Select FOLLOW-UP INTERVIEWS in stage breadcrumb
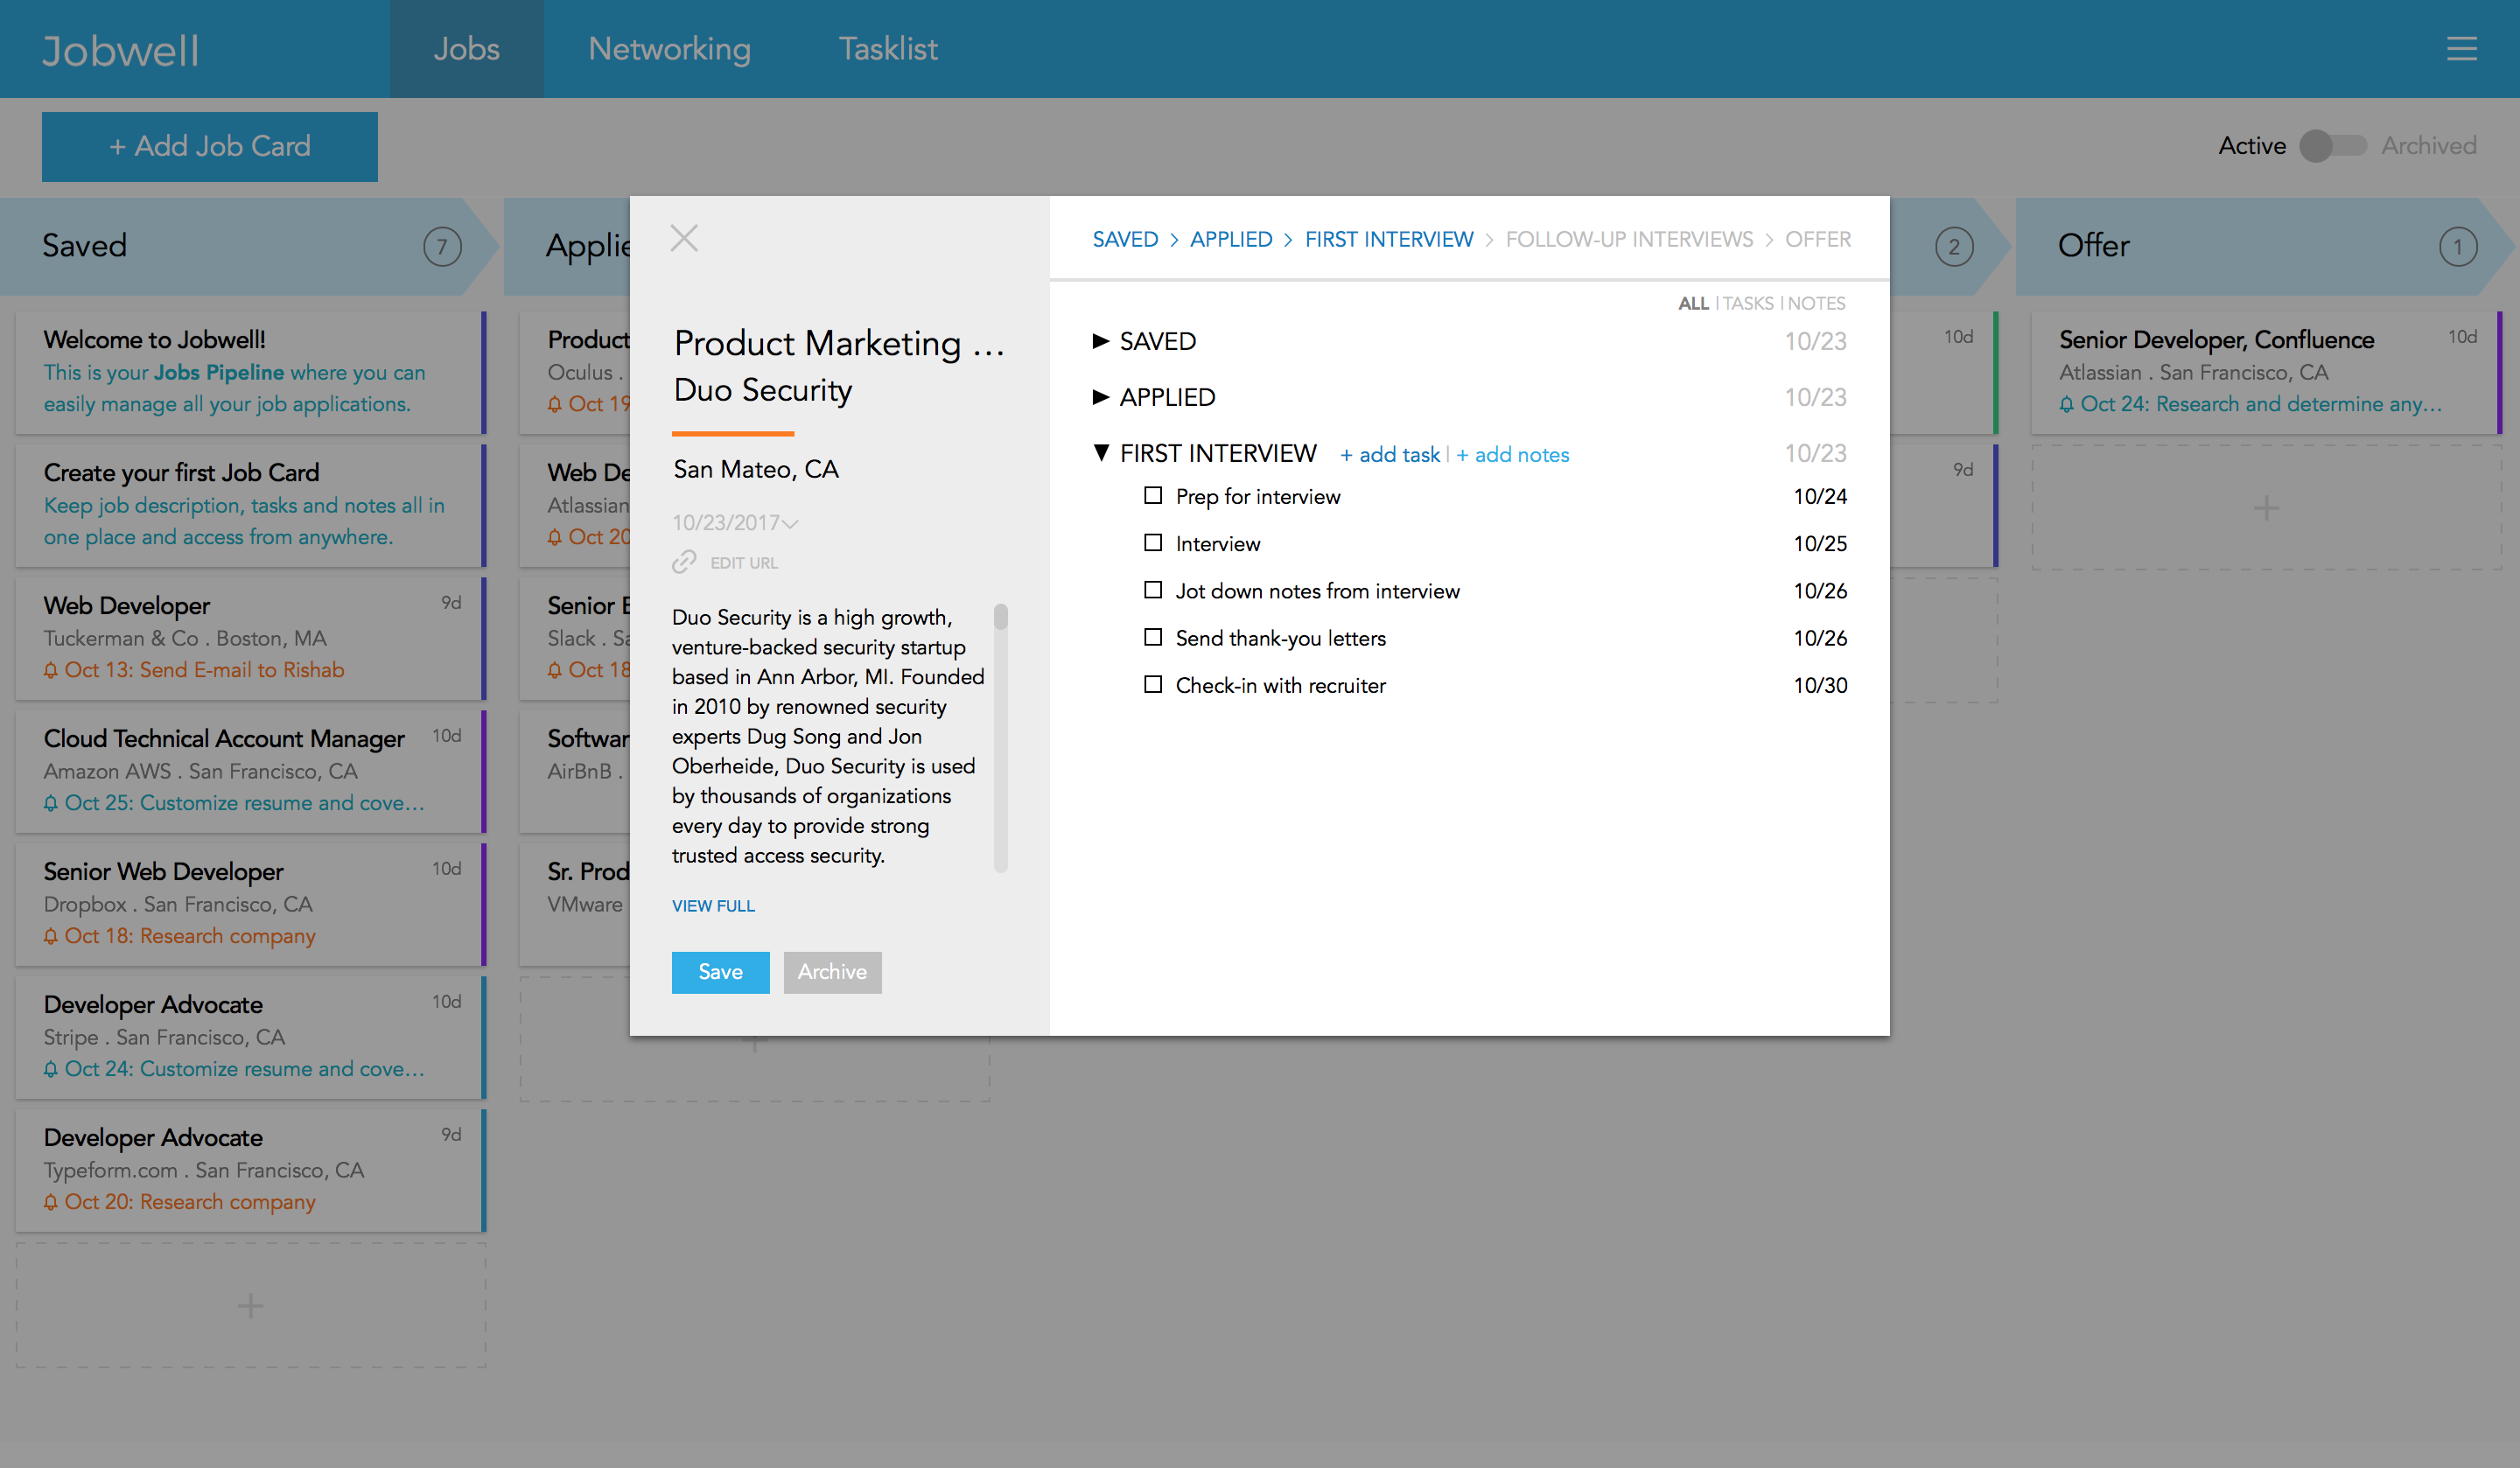This screenshot has width=2520, height=1468. click(x=1629, y=240)
